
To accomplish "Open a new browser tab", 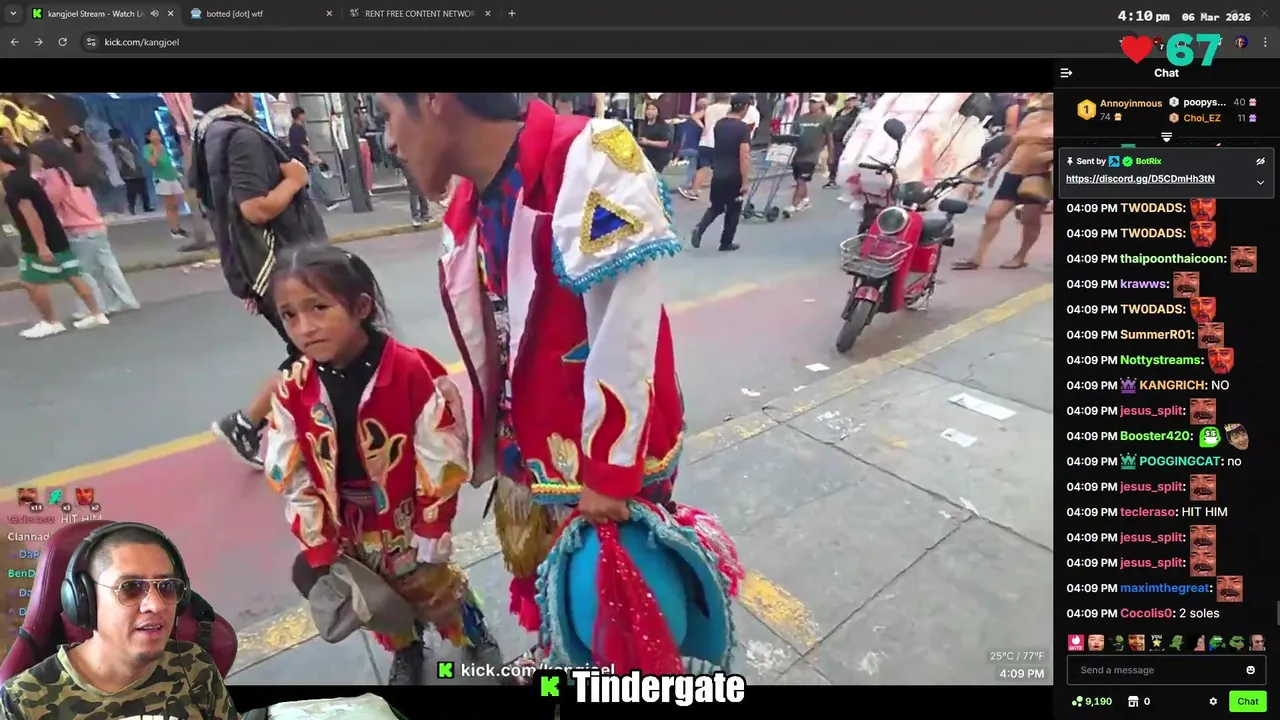I will coord(512,14).
